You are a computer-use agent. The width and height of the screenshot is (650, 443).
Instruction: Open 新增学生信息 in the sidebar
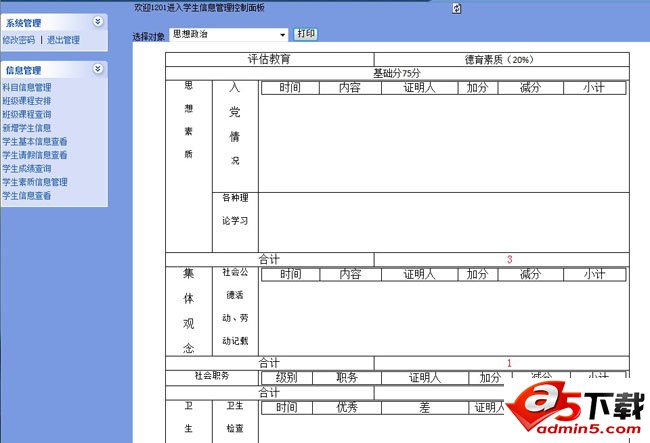27,128
